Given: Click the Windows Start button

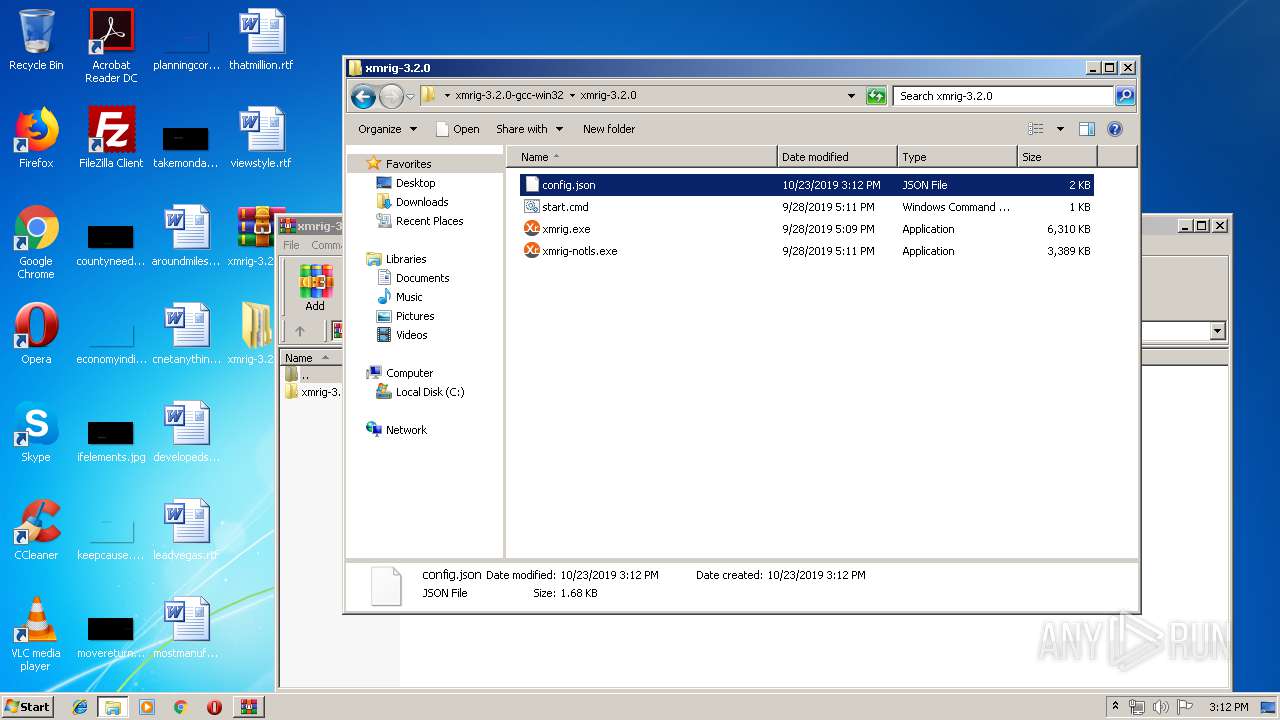Looking at the screenshot, I should (x=27, y=706).
